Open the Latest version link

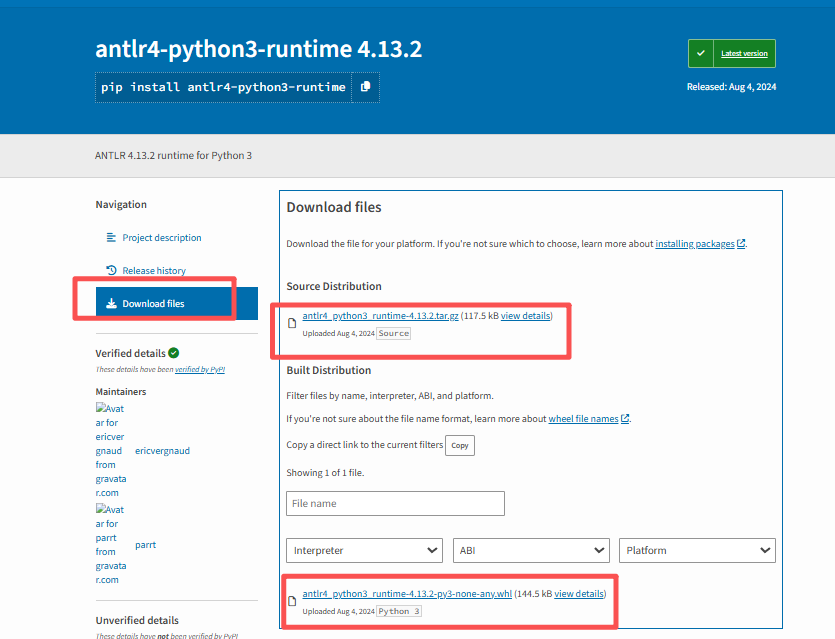pyautogui.click(x=744, y=53)
